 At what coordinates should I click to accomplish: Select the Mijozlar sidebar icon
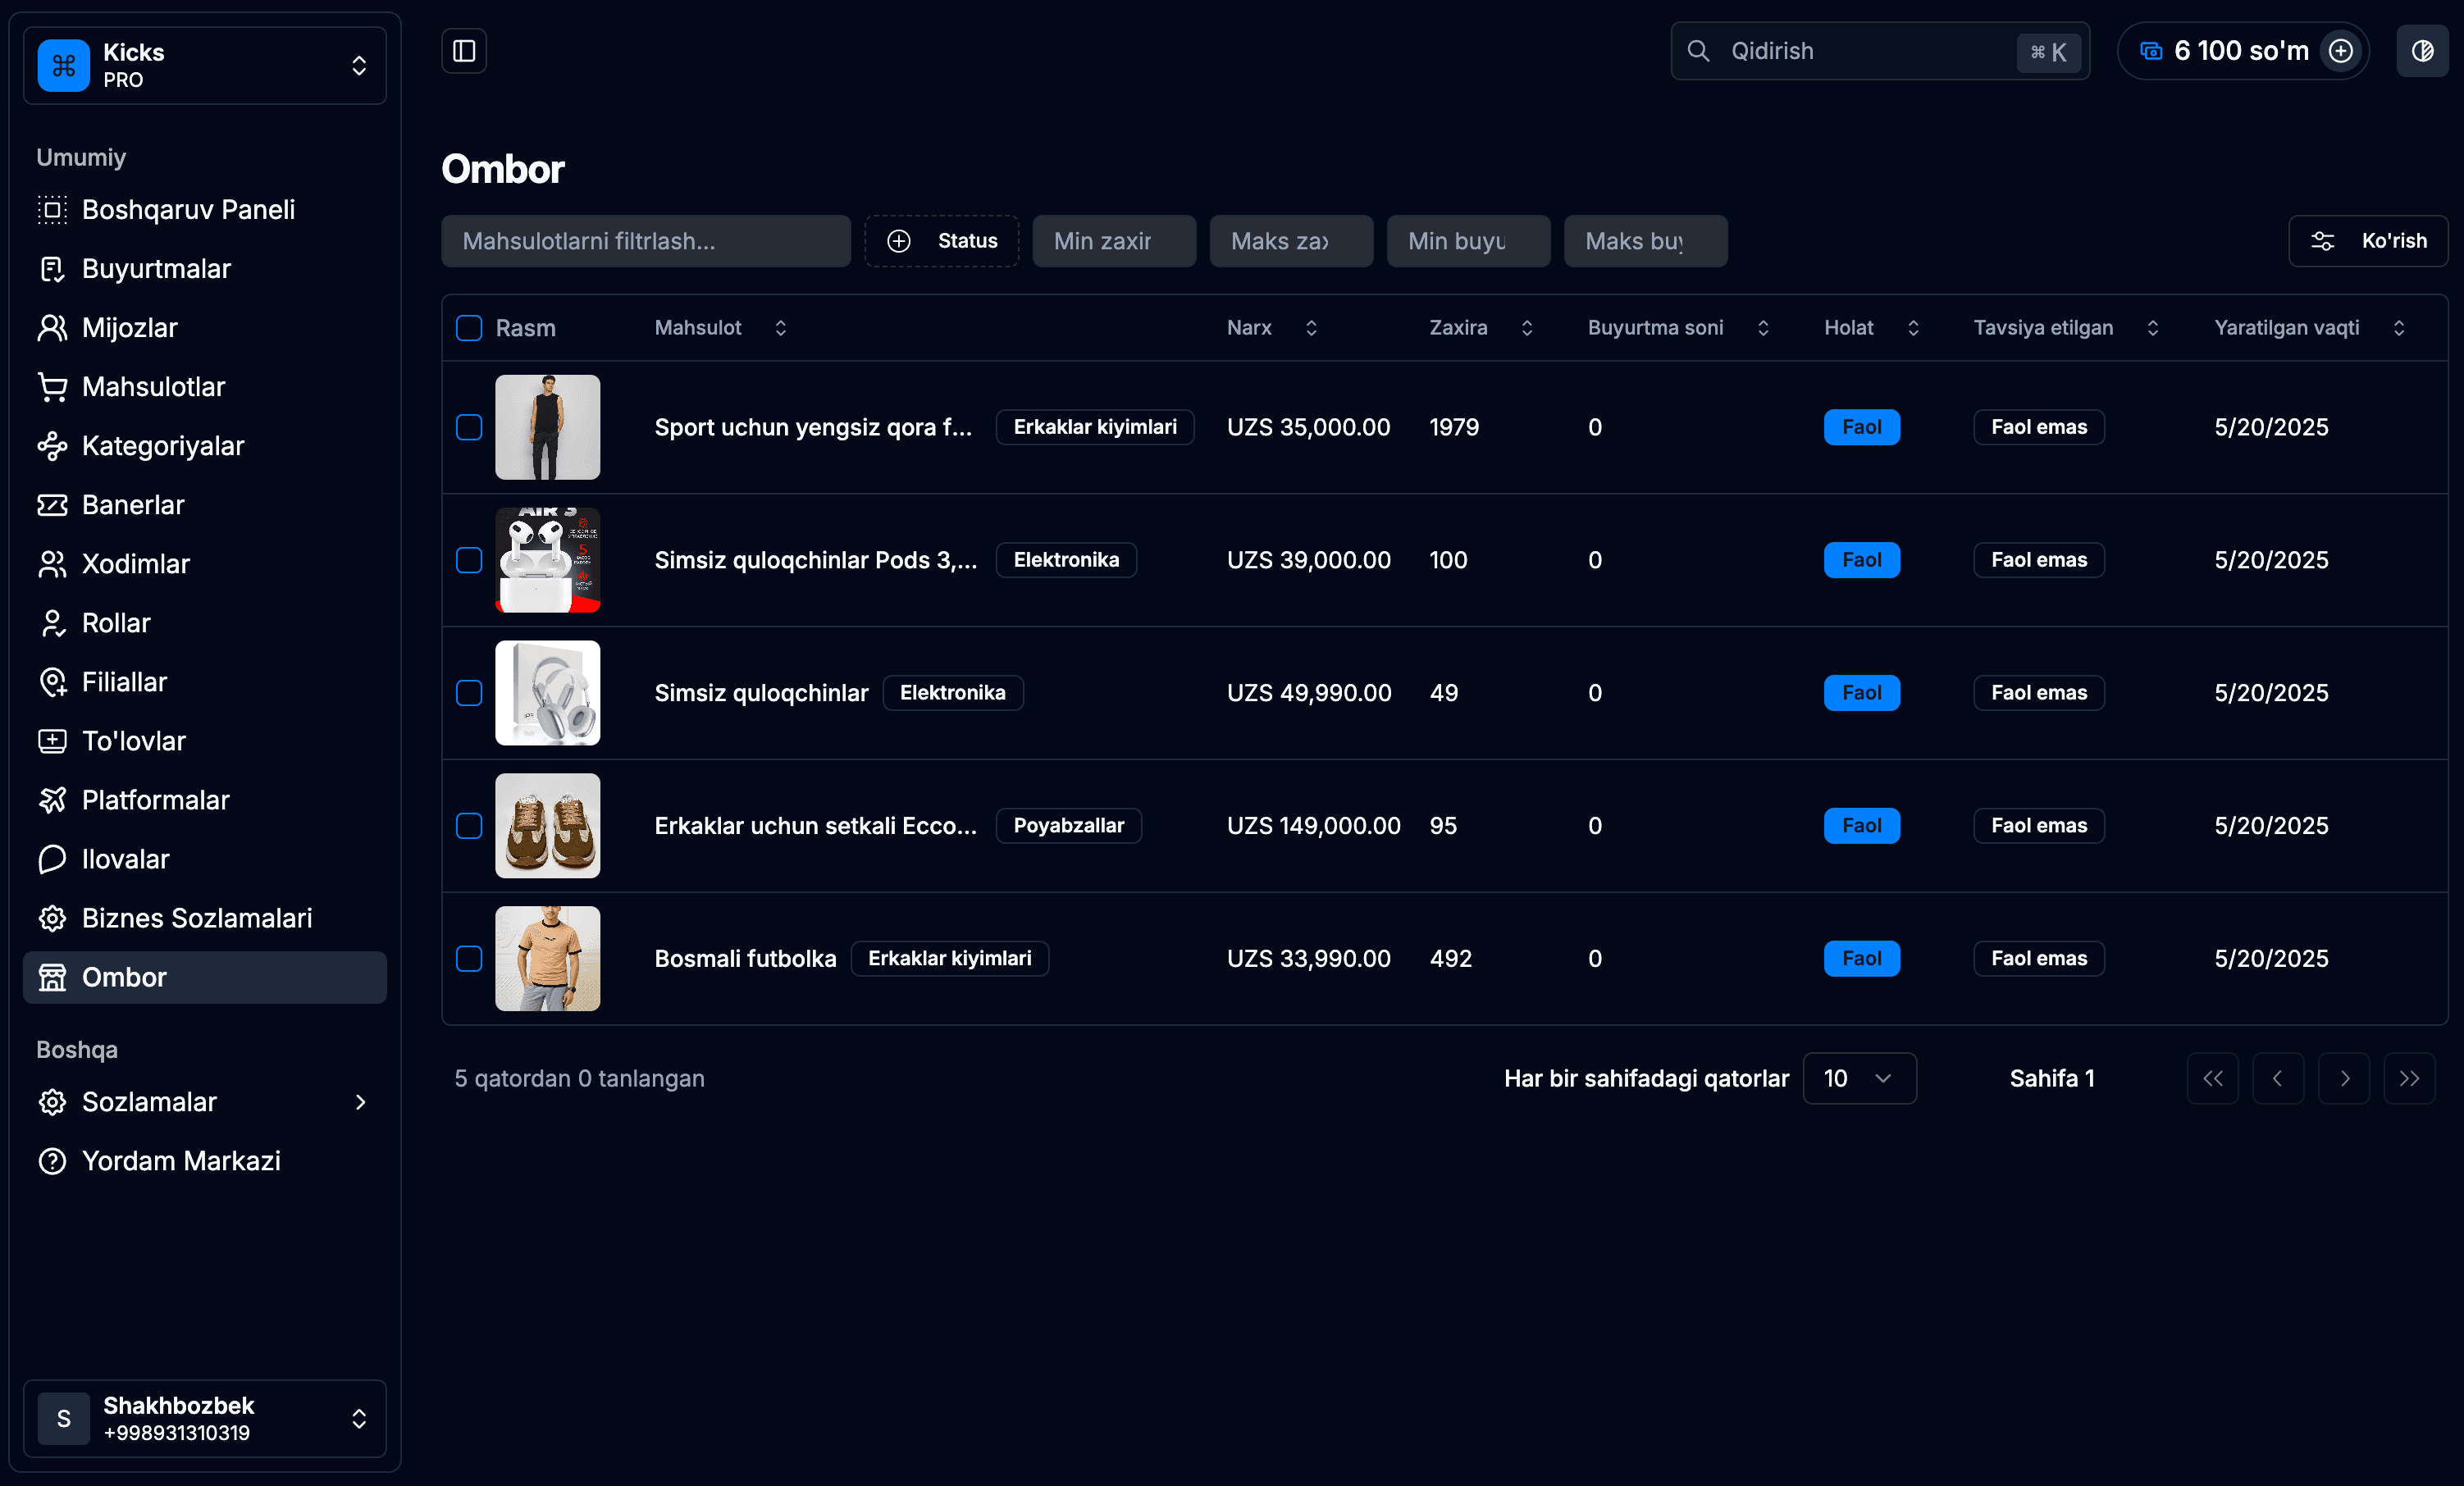click(x=53, y=327)
